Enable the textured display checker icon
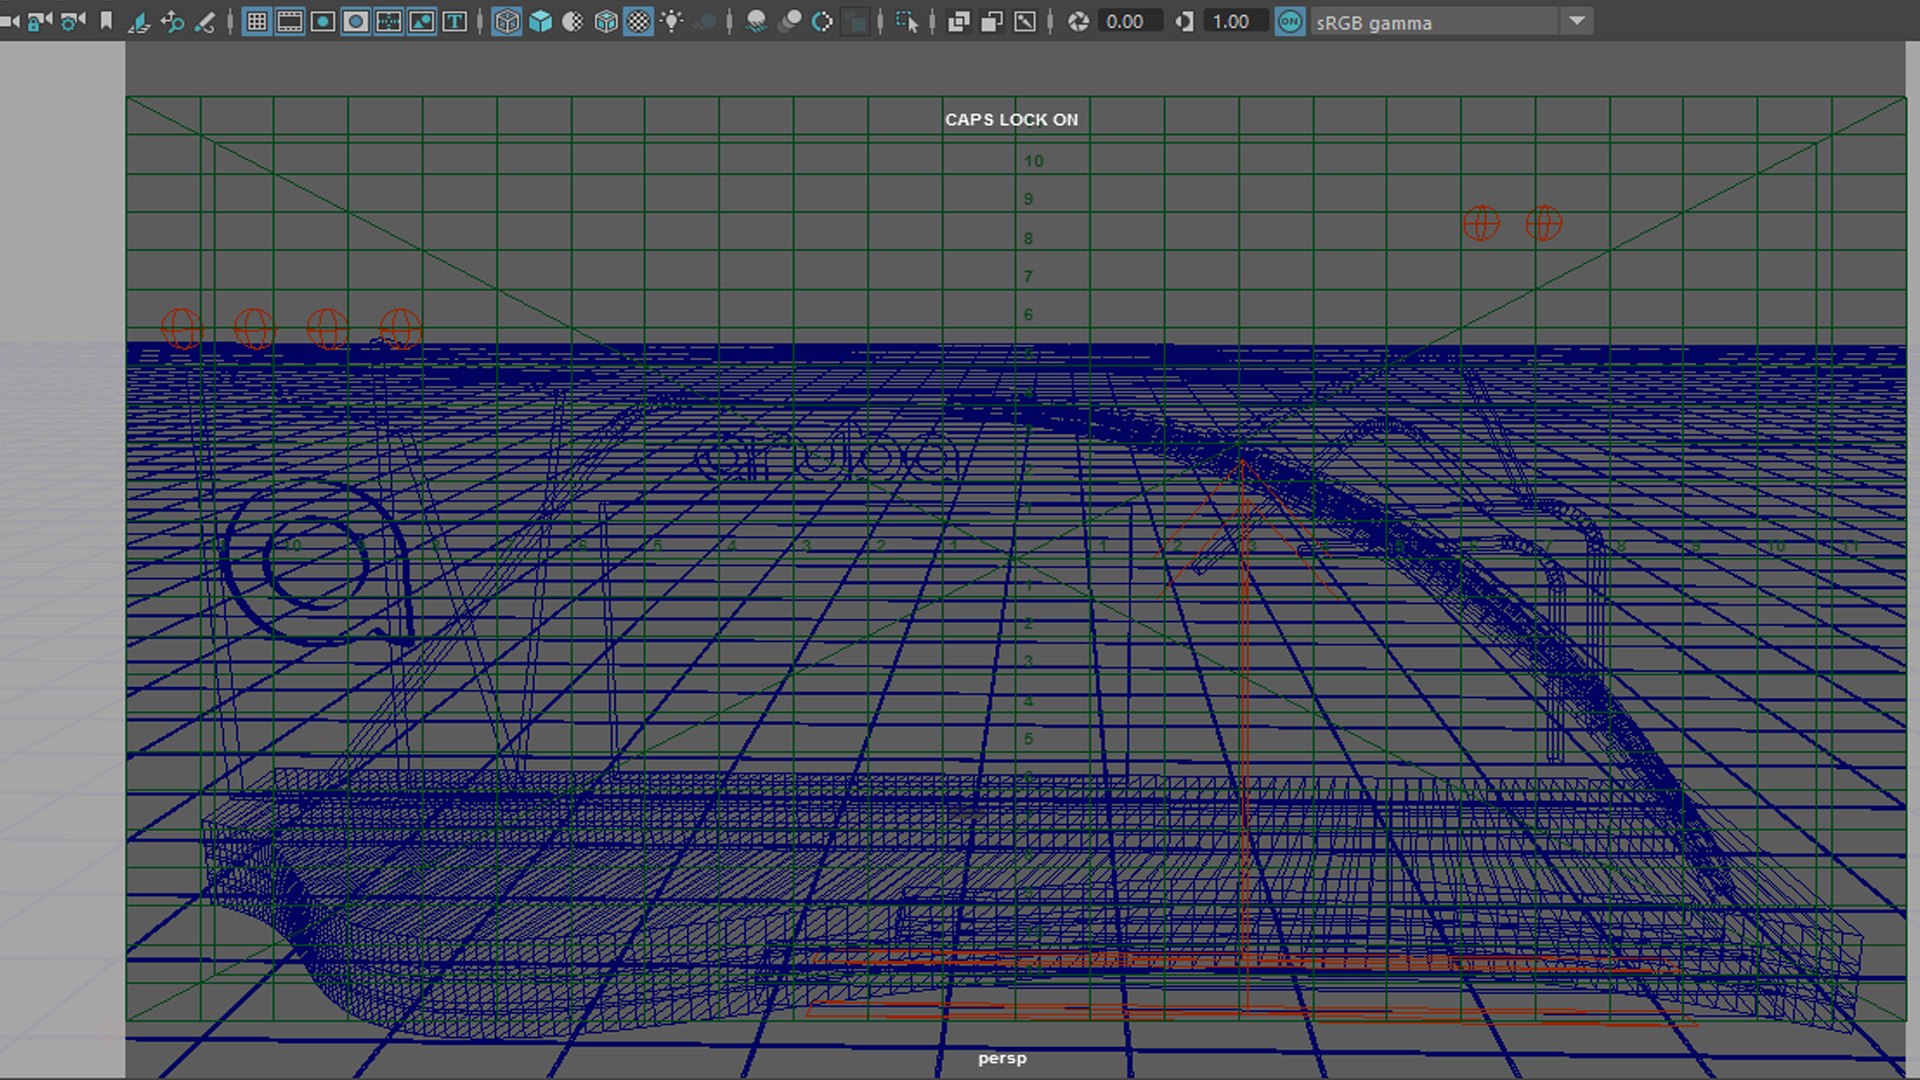This screenshot has height=1080, width=1920. 638,21
